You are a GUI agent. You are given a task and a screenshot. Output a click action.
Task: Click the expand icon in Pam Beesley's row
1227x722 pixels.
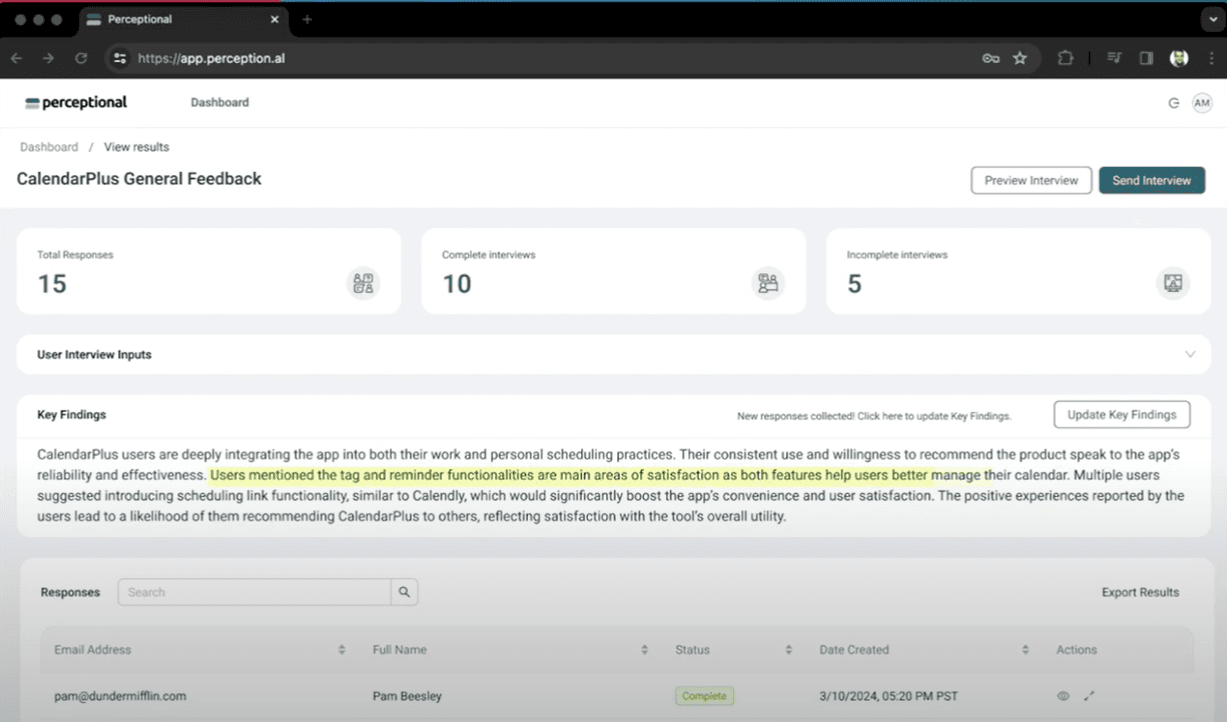click(x=1089, y=696)
